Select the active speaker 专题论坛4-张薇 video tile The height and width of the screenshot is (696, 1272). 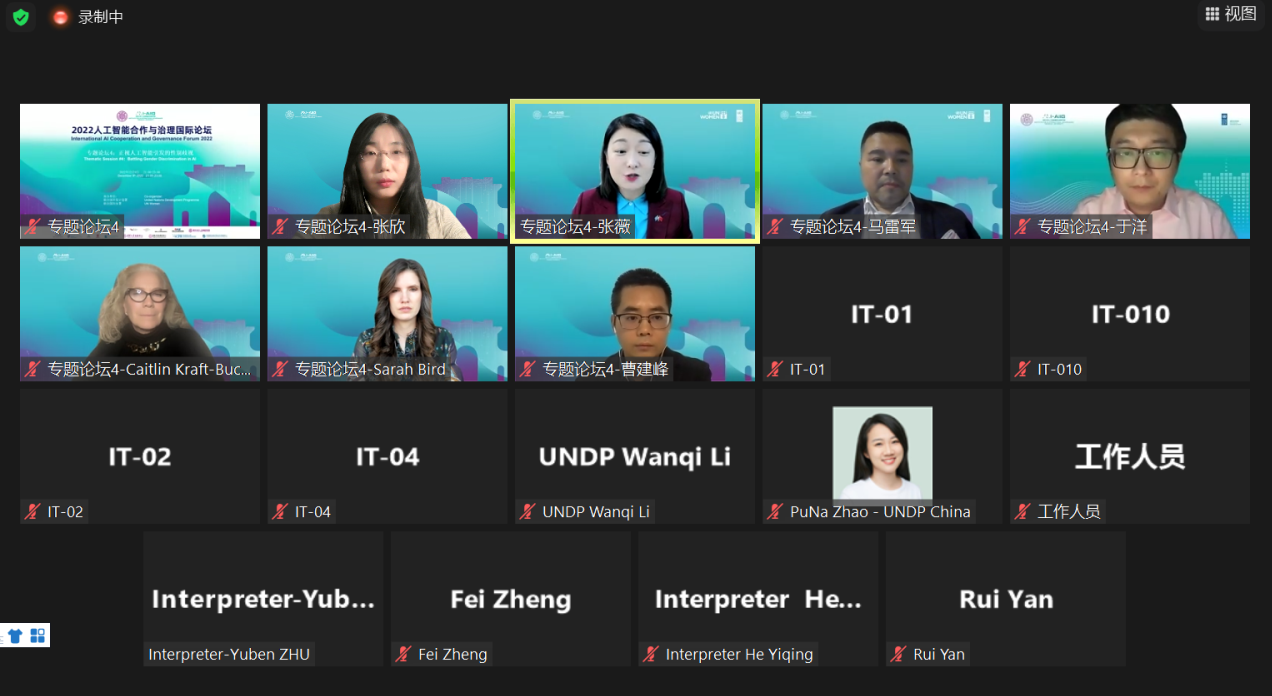pyautogui.click(x=635, y=171)
